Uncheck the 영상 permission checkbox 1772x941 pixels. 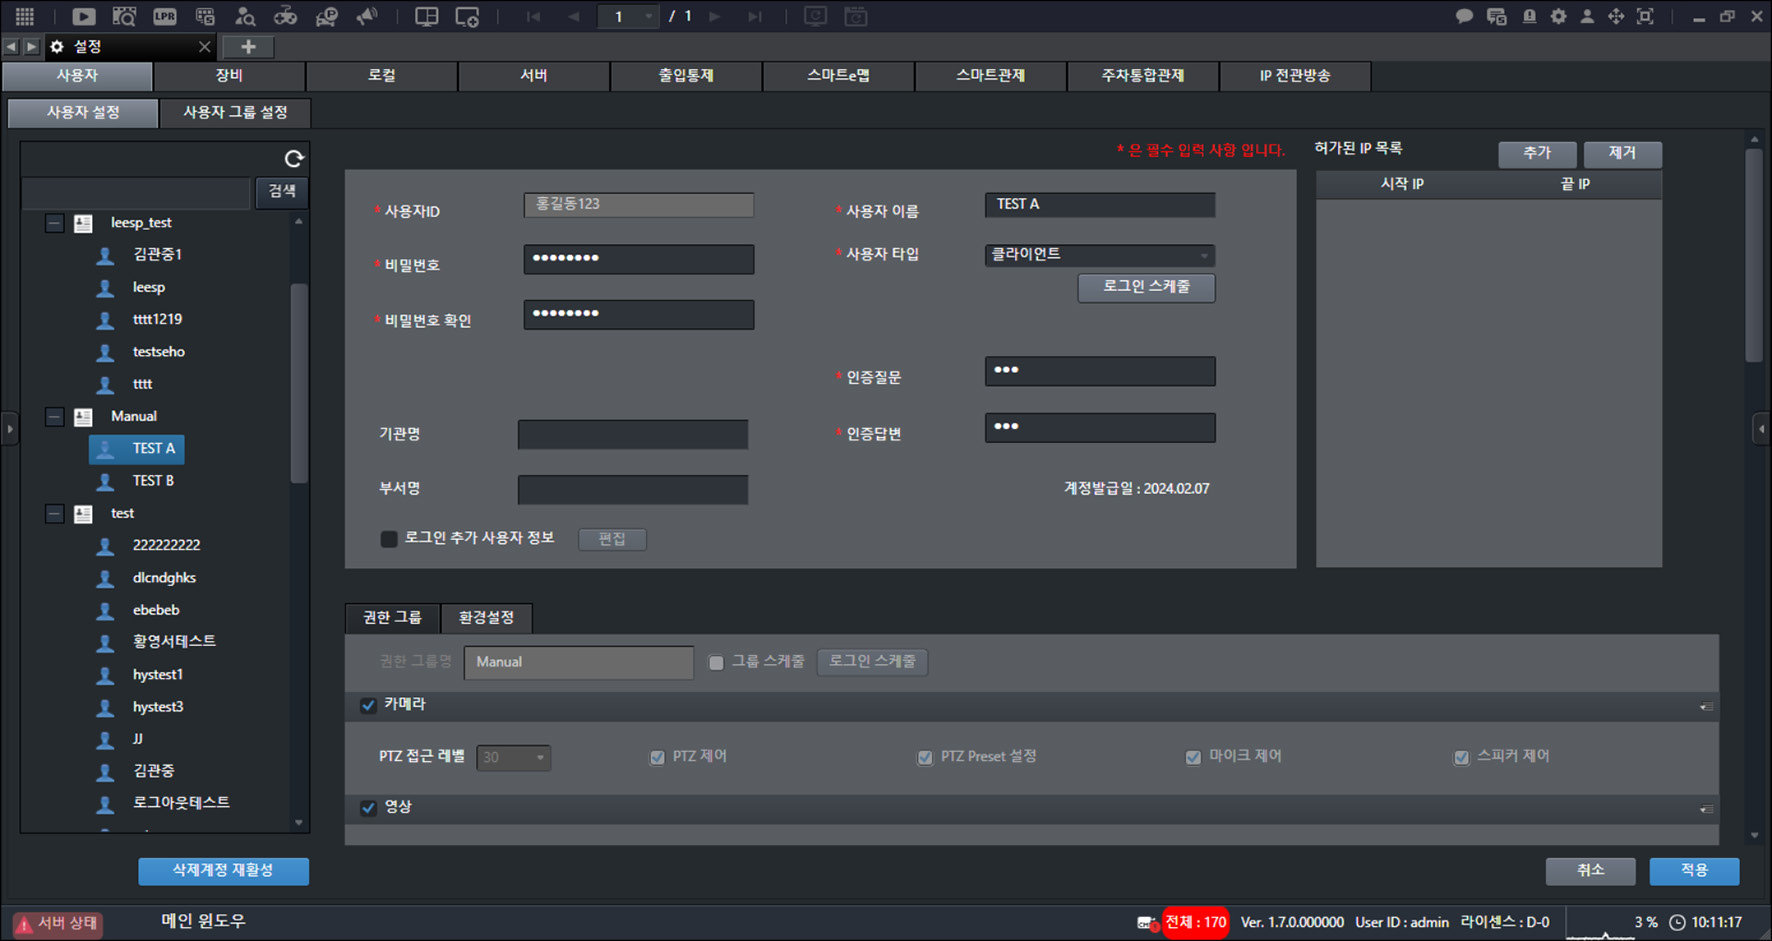[368, 808]
